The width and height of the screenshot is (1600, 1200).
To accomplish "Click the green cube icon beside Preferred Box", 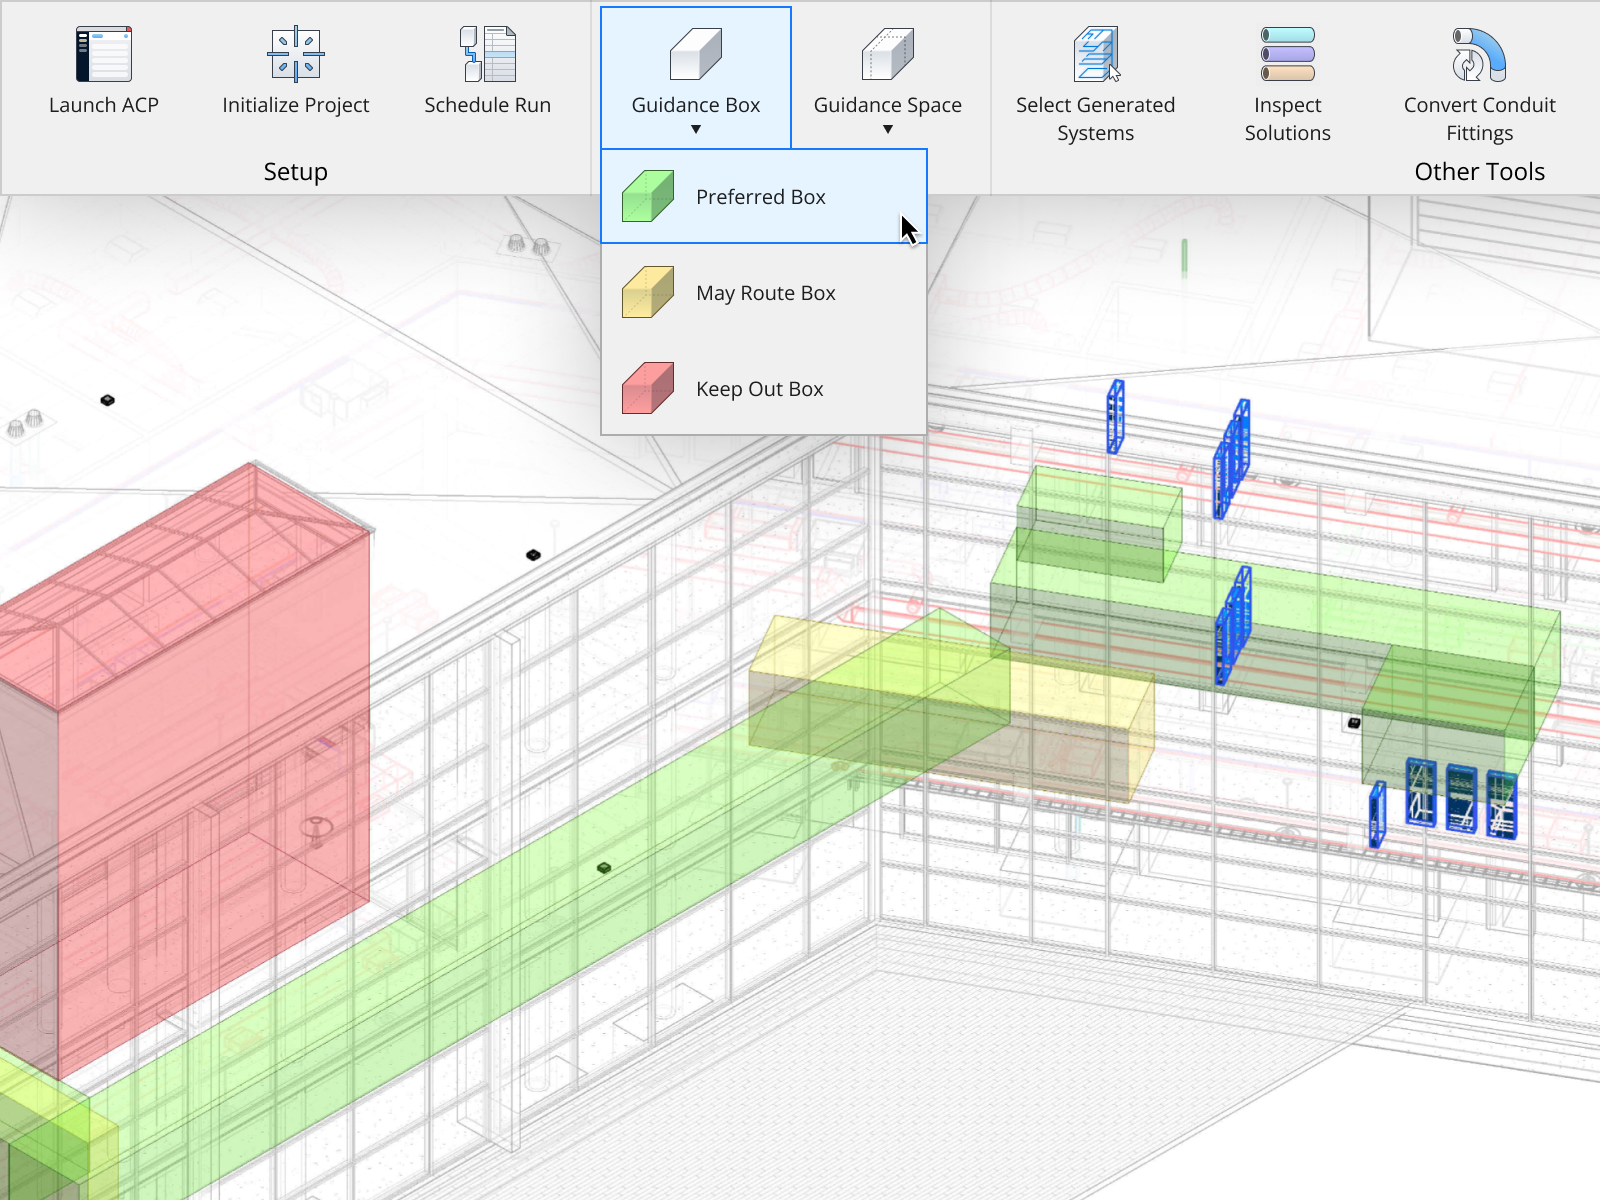I will [x=646, y=196].
